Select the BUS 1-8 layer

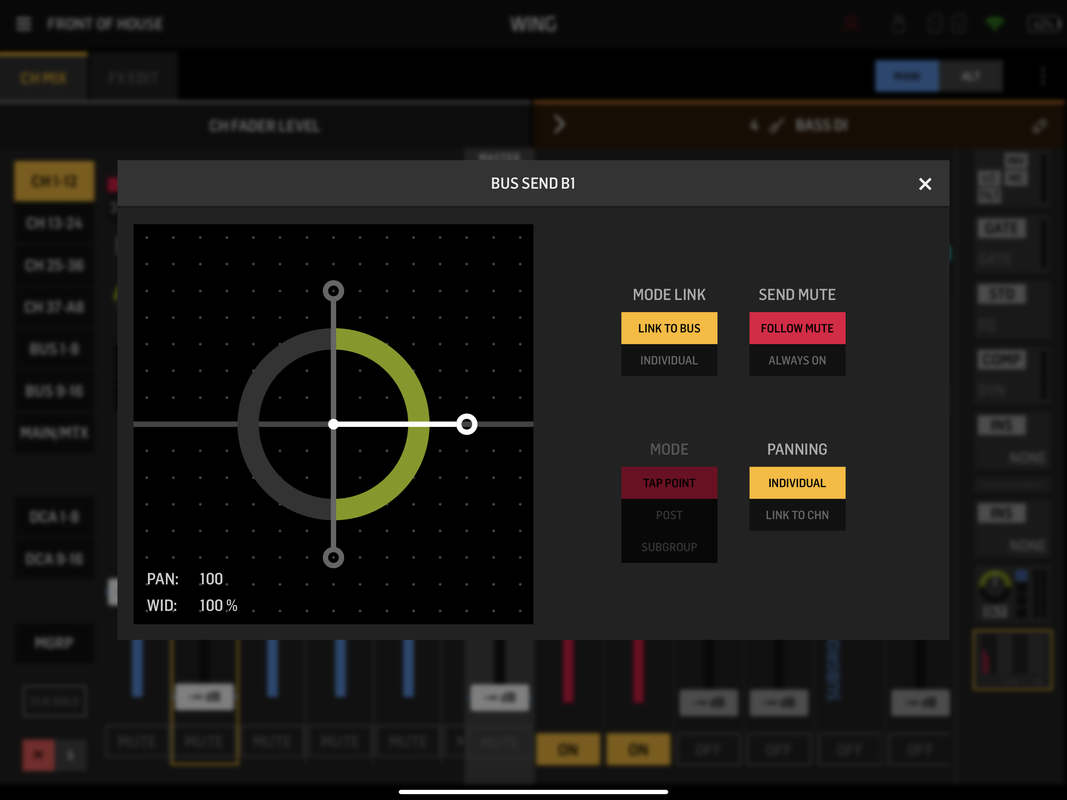[54, 349]
